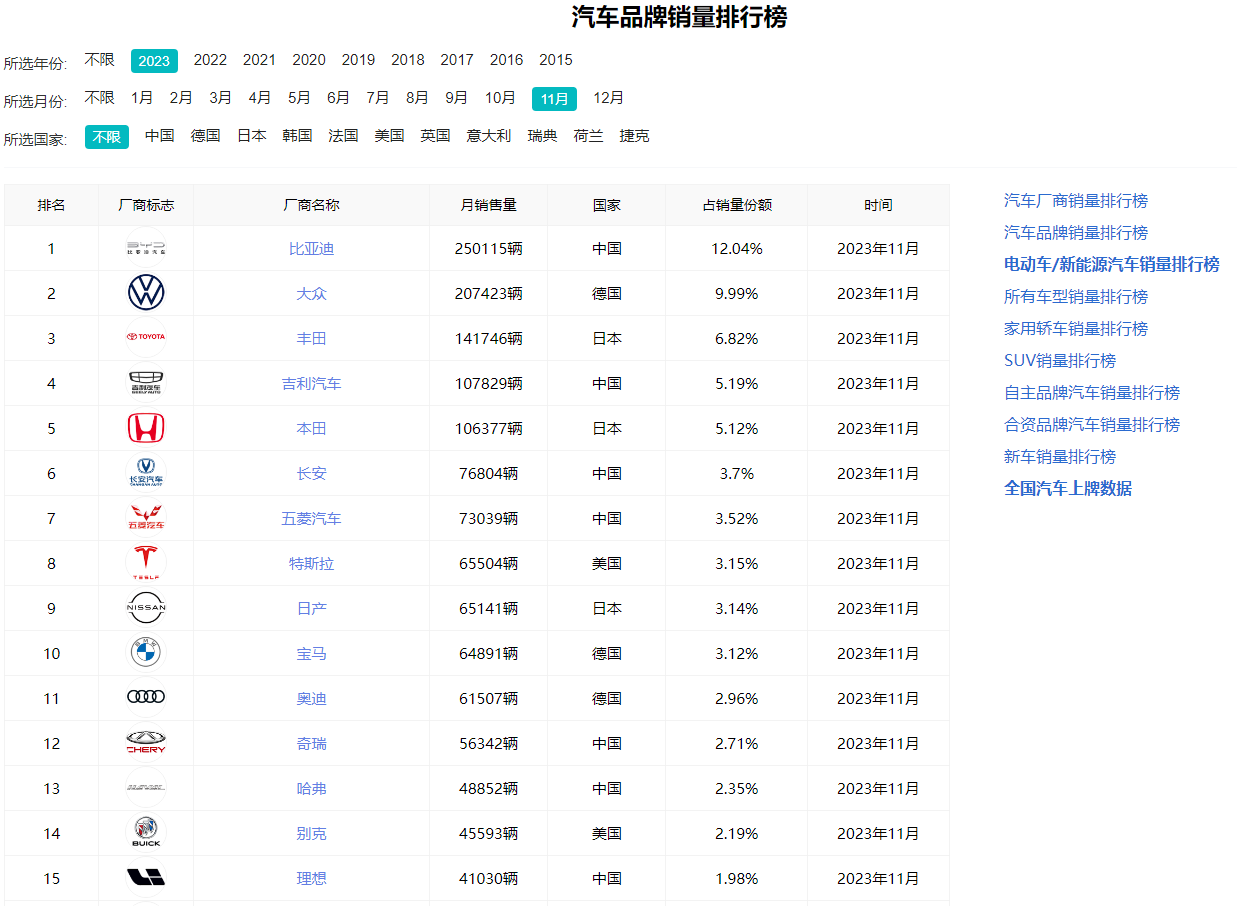Choose 不限 in the year filter
1237x906 pixels.
(x=99, y=60)
